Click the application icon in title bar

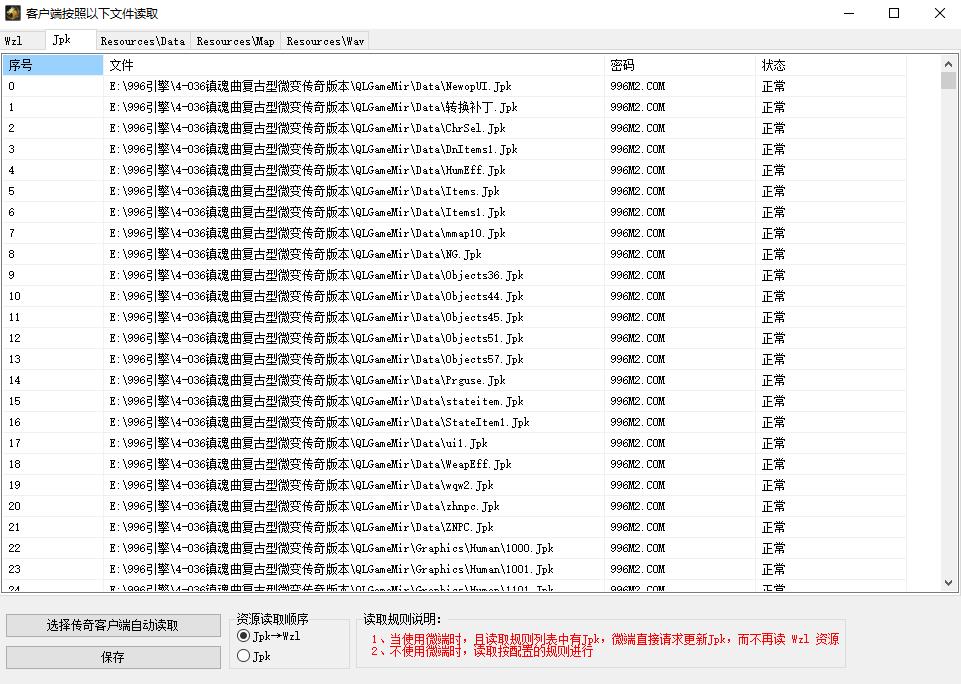[13, 13]
